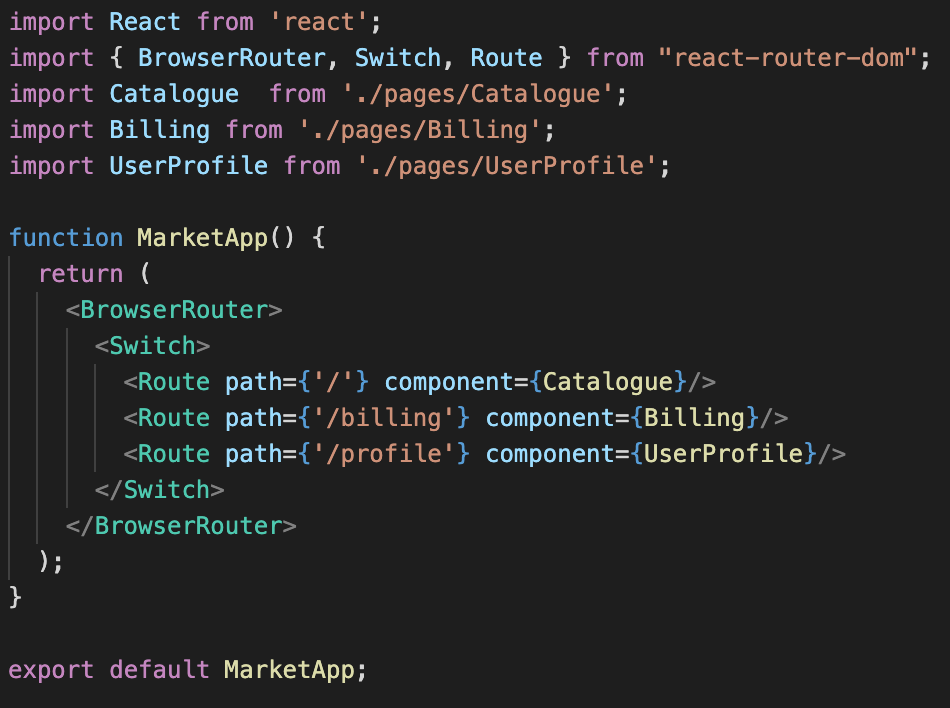Click the opening <BrowserRouter> tag

point(174,310)
